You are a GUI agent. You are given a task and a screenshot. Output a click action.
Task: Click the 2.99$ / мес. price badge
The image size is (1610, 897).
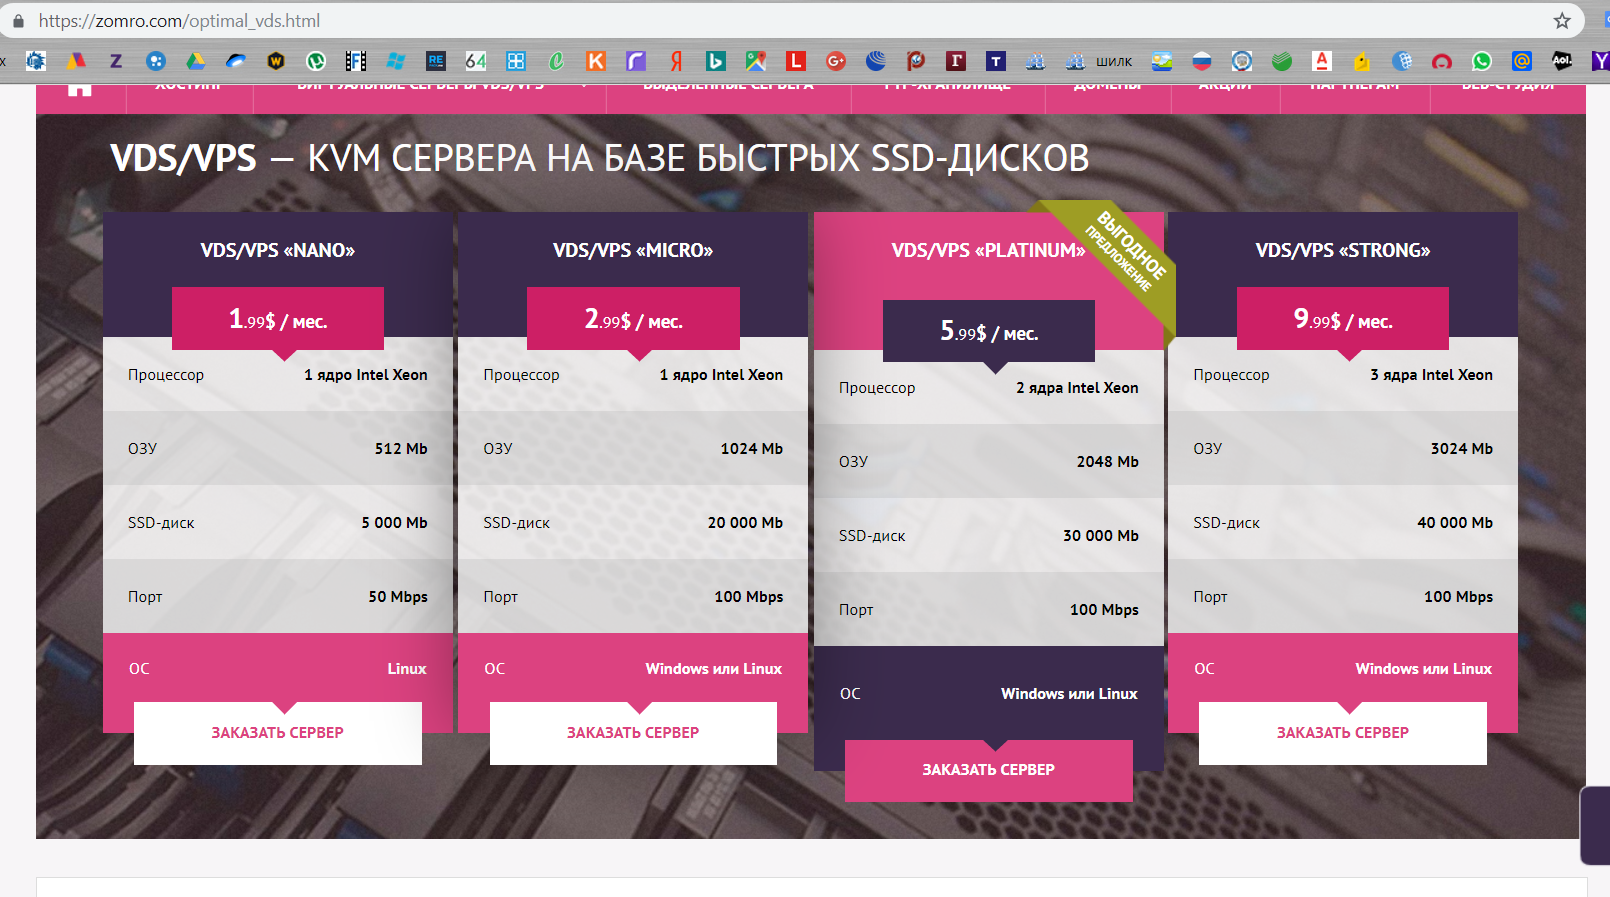(x=633, y=319)
